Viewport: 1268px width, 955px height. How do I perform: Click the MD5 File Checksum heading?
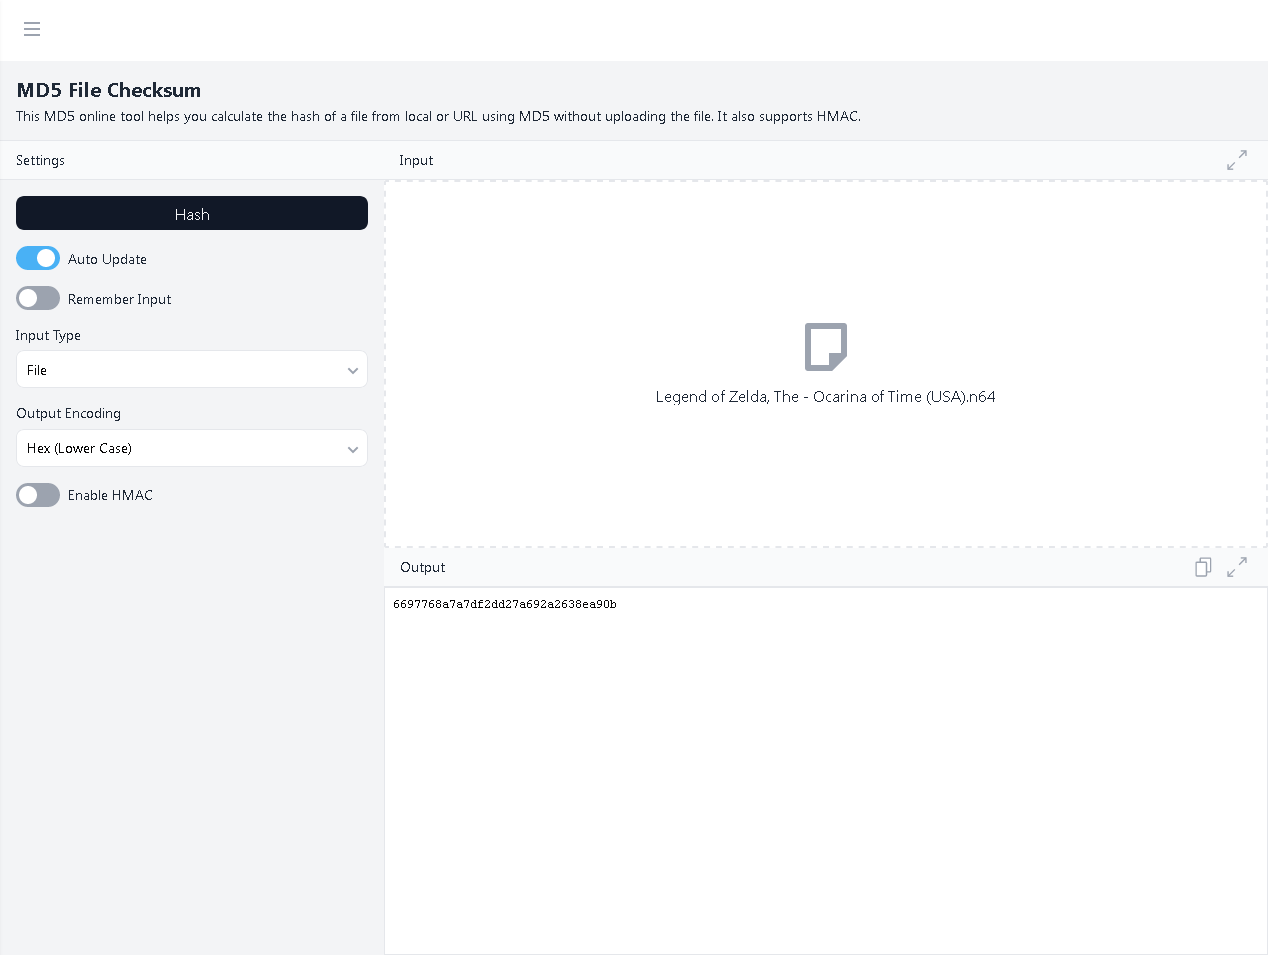(108, 90)
